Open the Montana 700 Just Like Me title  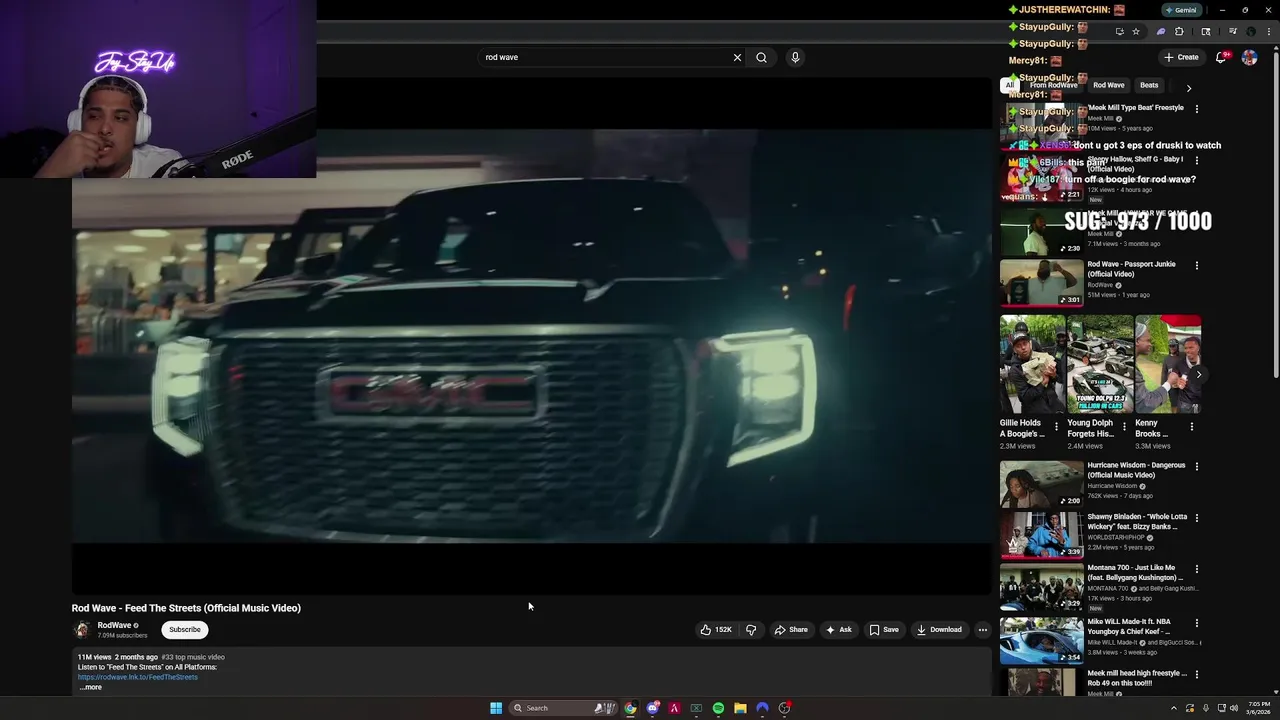point(1135,573)
